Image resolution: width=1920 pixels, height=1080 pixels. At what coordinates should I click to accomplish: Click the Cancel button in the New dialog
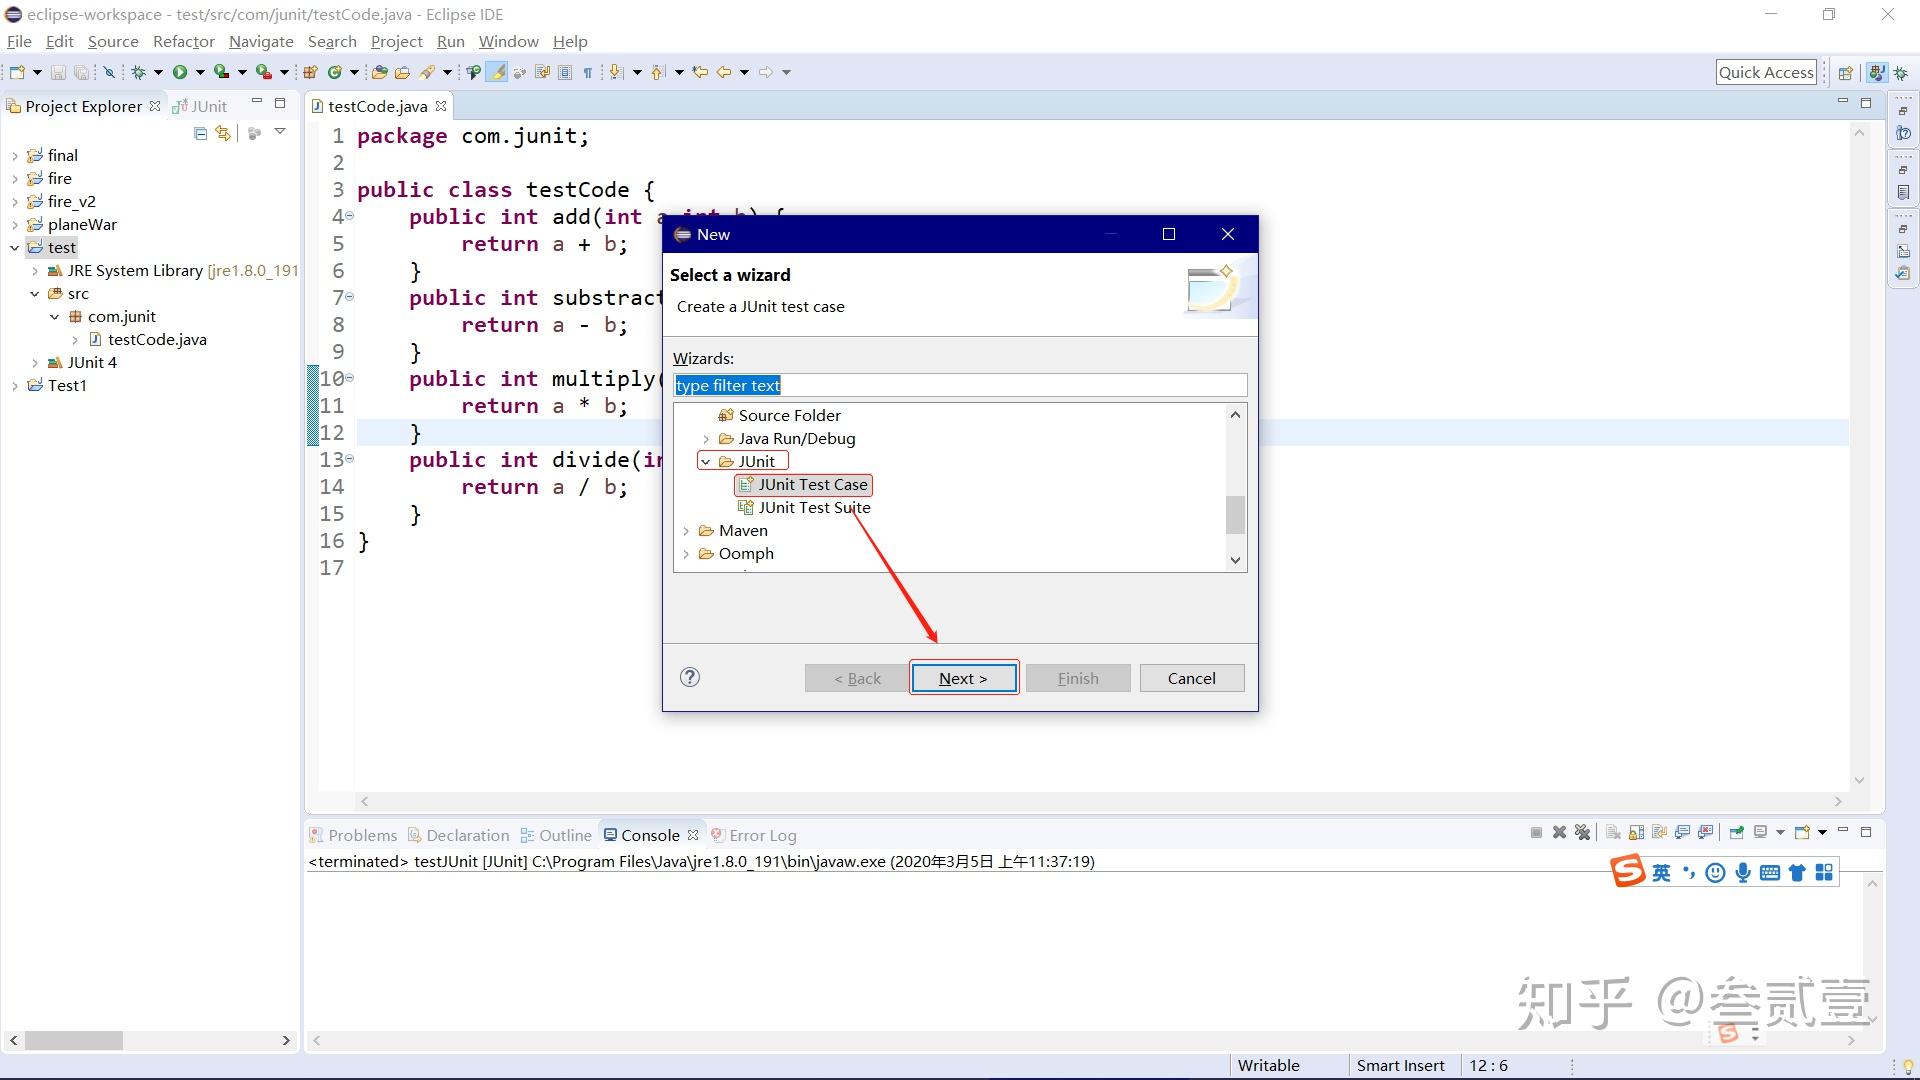(x=1192, y=678)
